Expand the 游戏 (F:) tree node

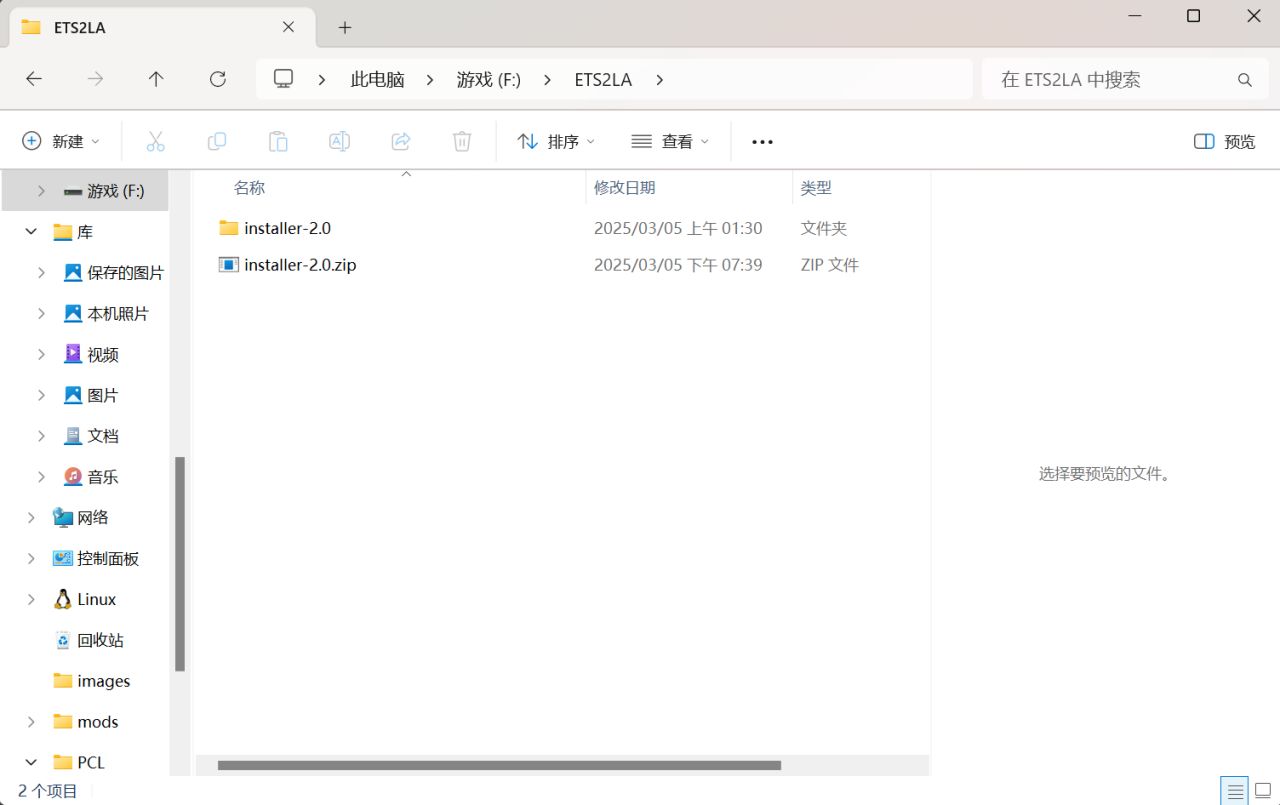point(41,190)
